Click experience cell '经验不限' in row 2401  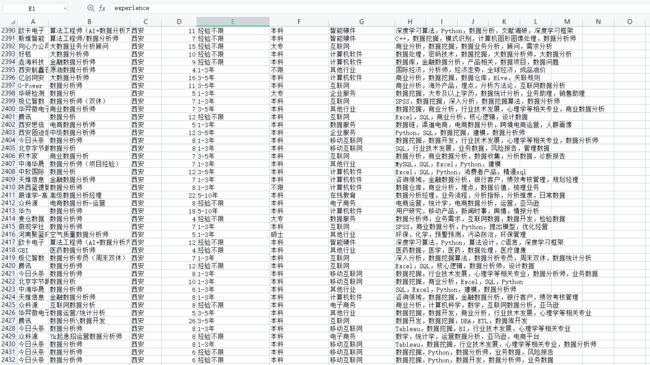pyautogui.click(x=211, y=117)
